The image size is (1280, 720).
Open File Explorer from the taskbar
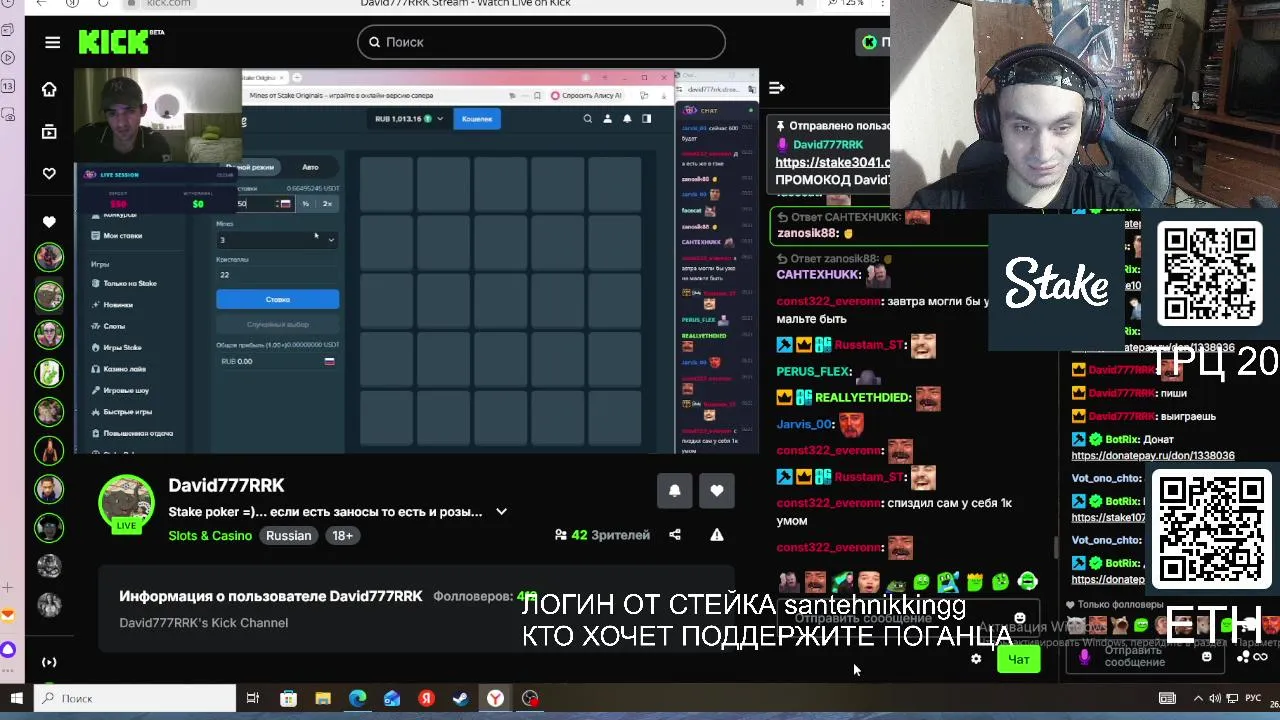[323, 698]
